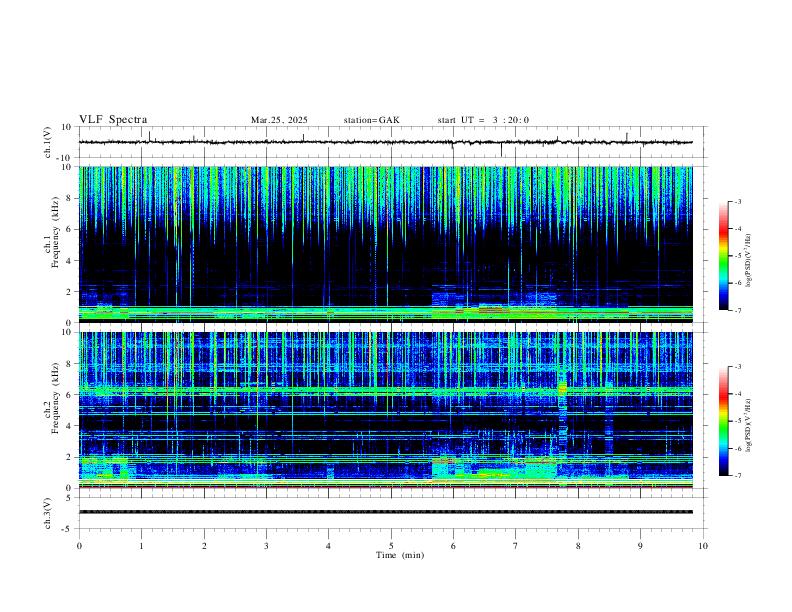
Task: Click the "2" tick on the Time axis
Action: point(204,546)
